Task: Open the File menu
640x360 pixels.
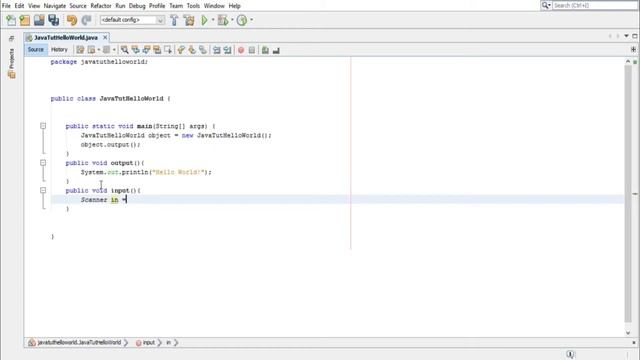Action: click(x=6, y=6)
